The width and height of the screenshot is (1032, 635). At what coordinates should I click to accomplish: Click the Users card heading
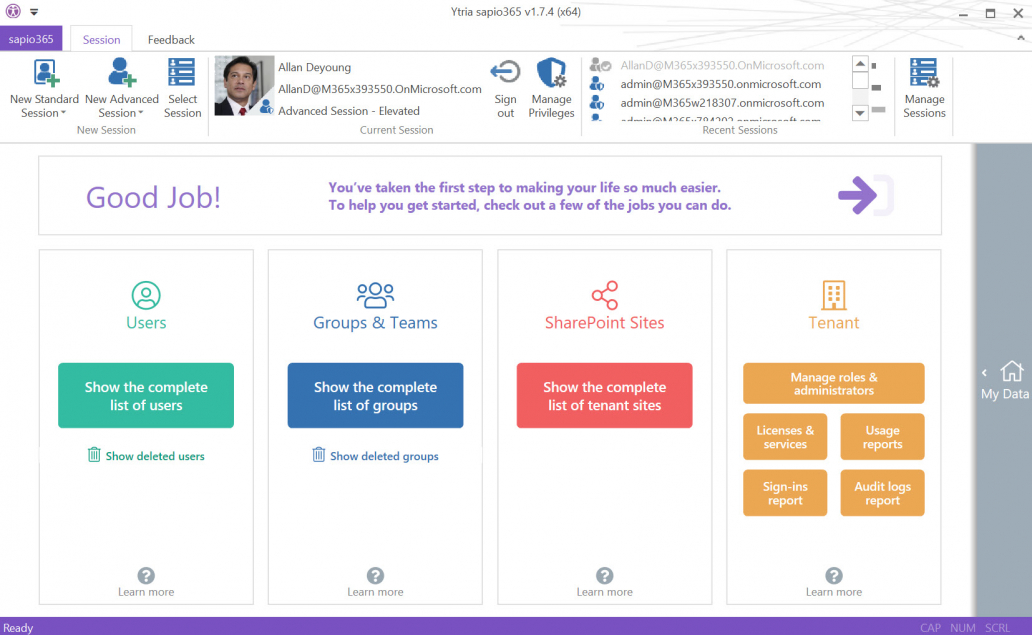click(x=146, y=323)
